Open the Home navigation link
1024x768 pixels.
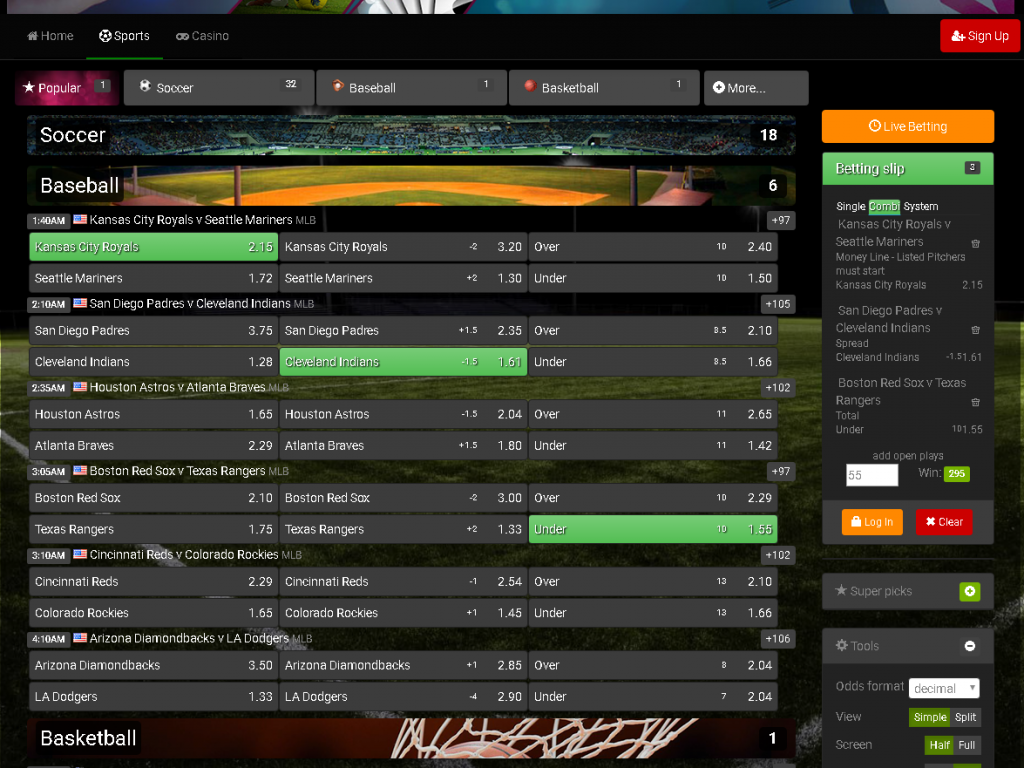pos(50,36)
